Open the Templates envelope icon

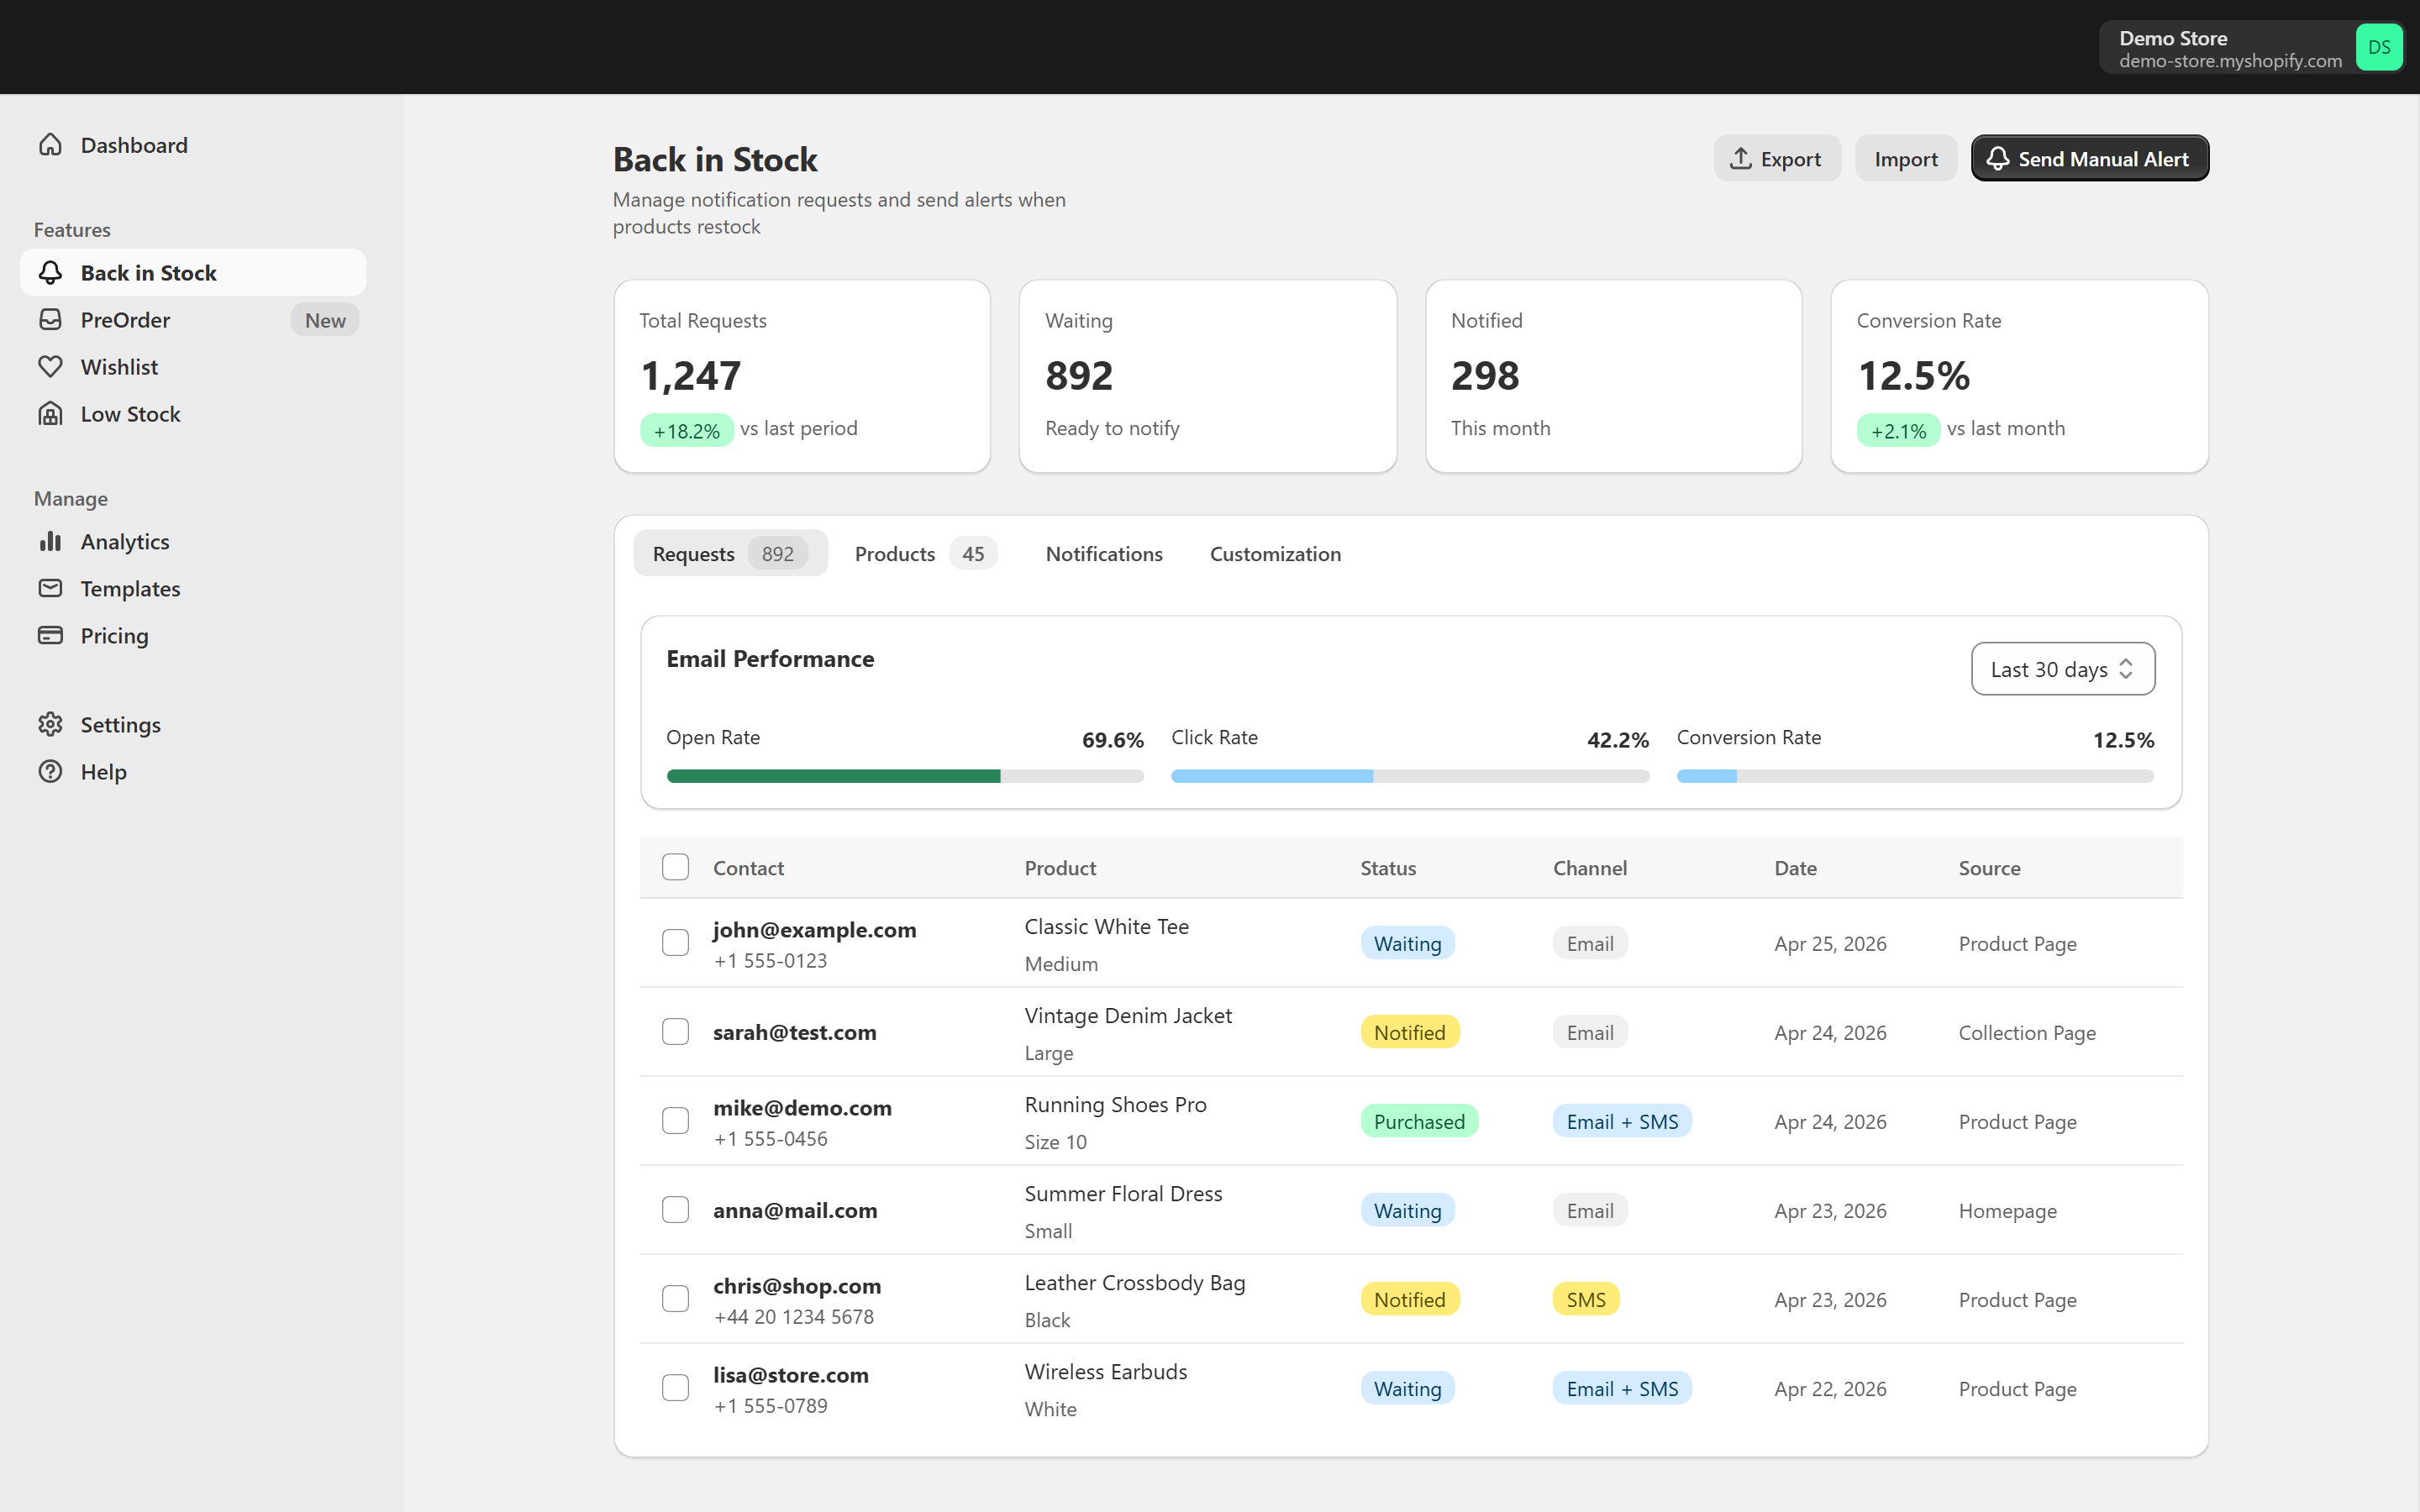click(50, 588)
